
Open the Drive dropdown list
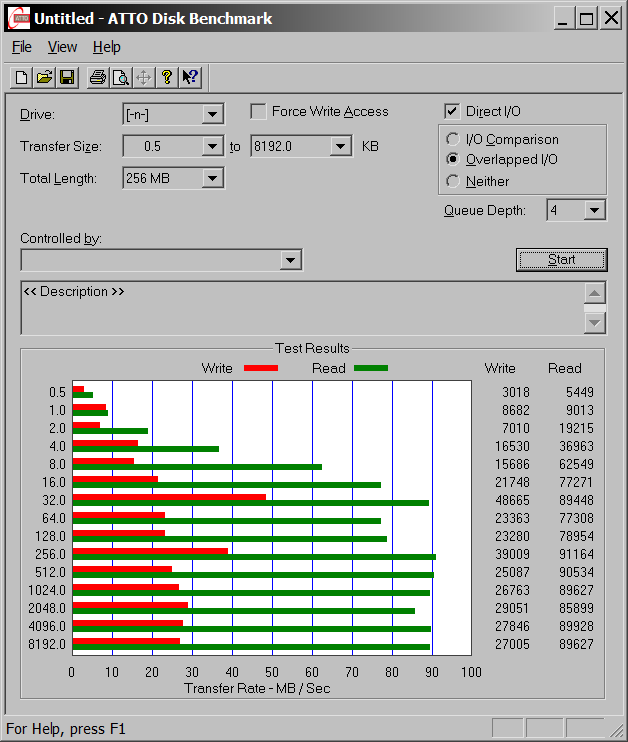pos(212,114)
